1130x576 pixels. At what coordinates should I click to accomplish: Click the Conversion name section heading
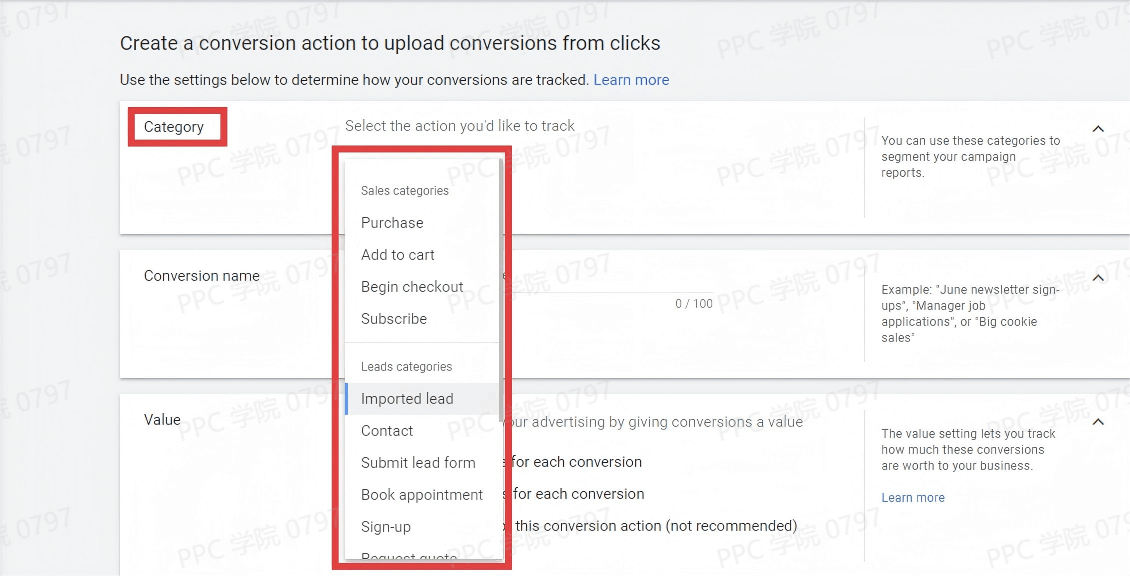click(202, 276)
